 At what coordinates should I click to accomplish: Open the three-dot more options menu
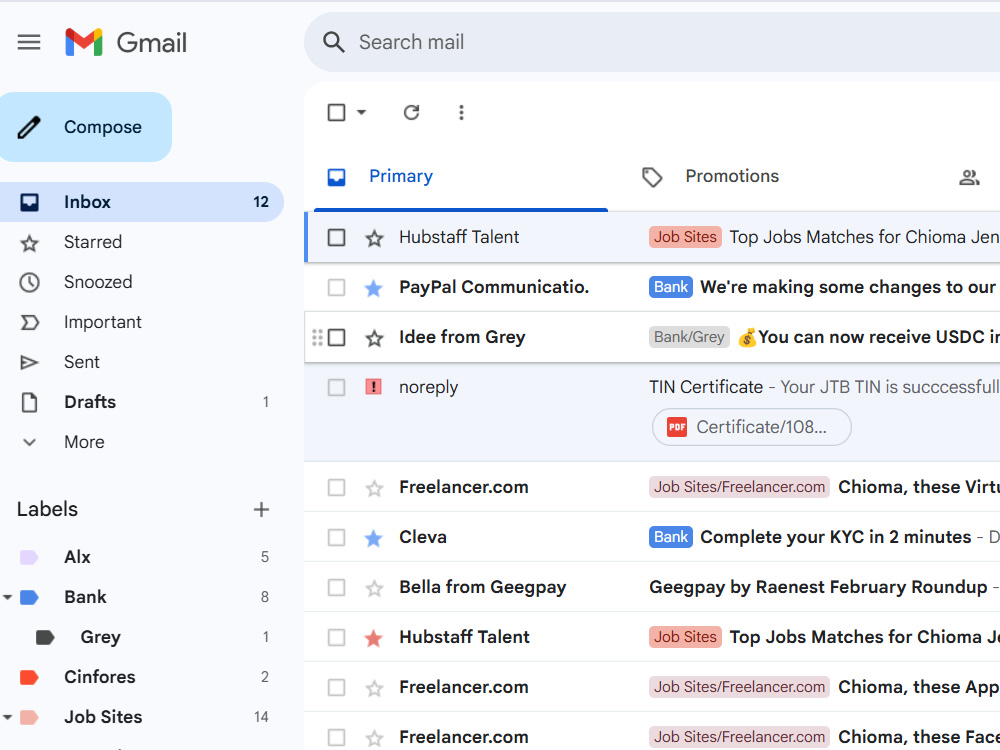461,113
